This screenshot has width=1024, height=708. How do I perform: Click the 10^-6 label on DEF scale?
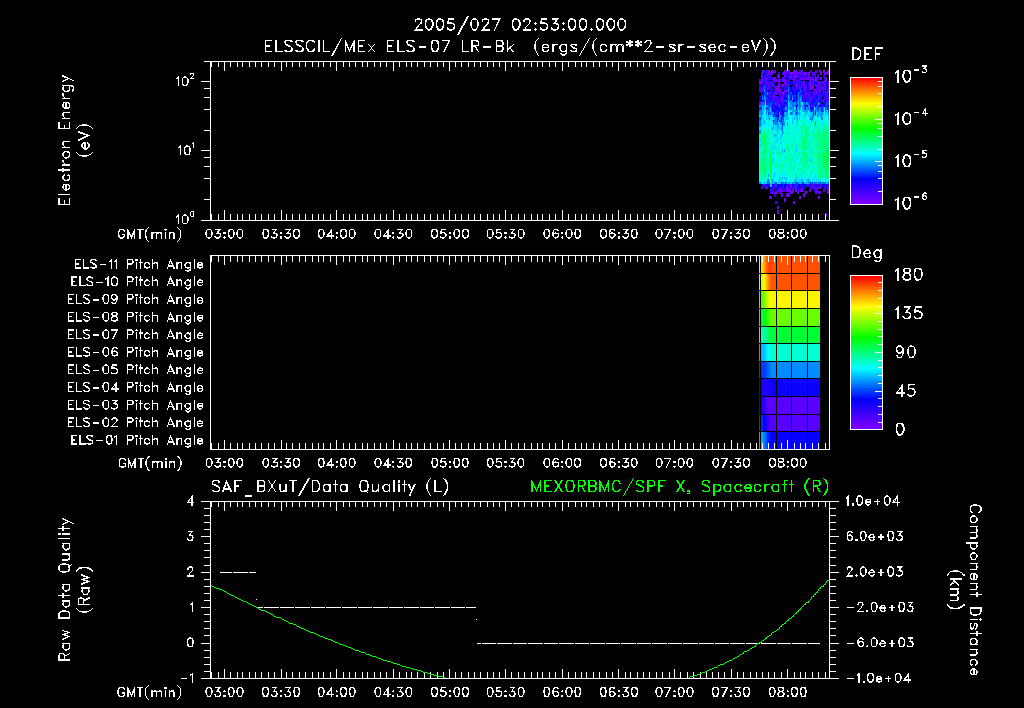coord(910,202)
